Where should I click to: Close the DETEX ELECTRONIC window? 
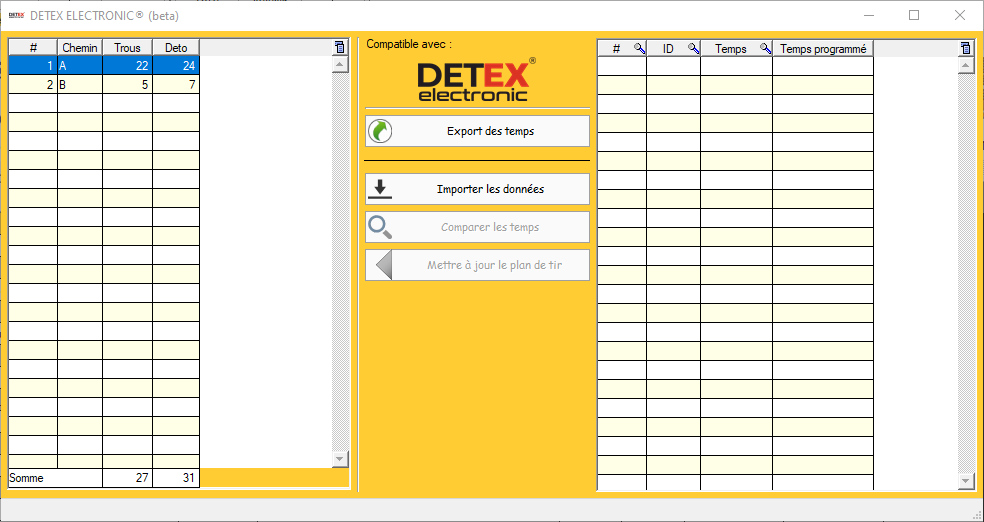(x=960, y=16)
